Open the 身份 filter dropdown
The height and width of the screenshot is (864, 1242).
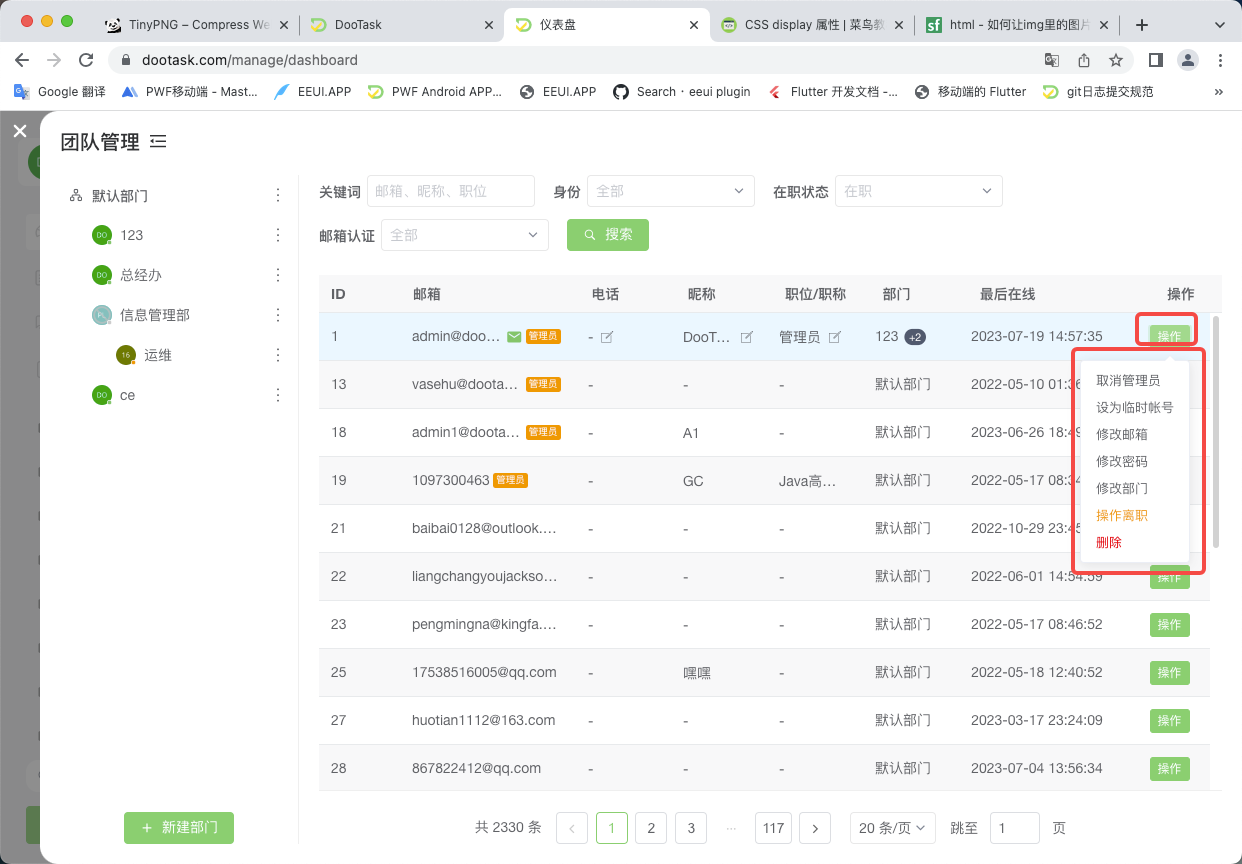tap(670, 190)
